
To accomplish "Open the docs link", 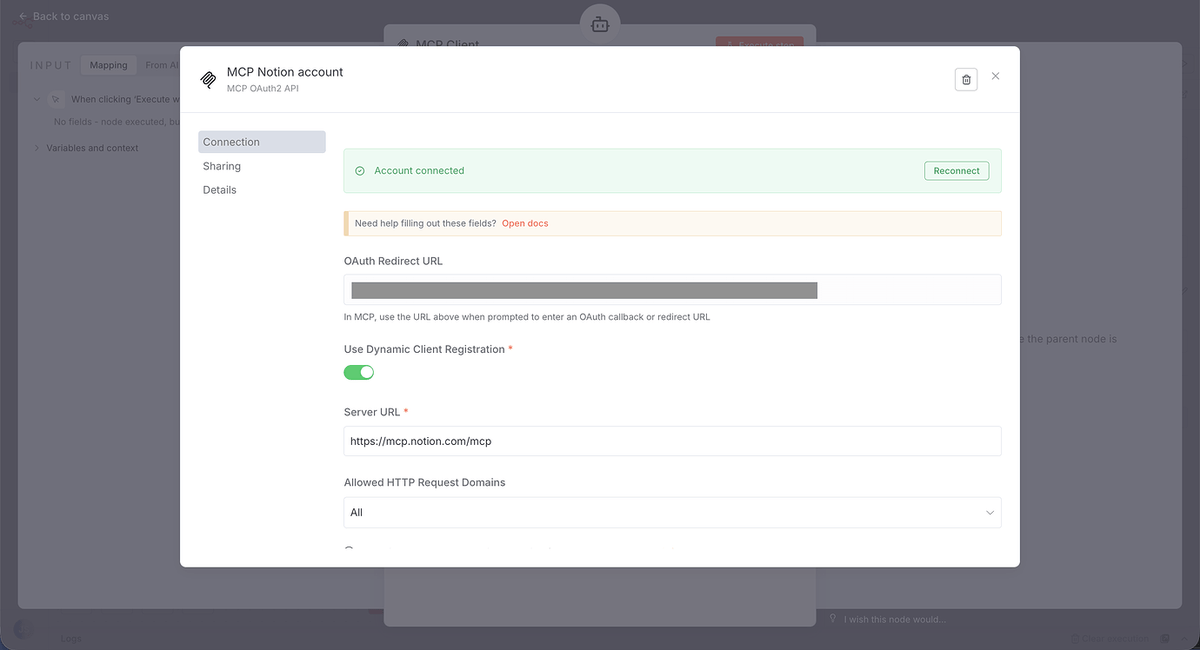I will (x=525, y=223).
